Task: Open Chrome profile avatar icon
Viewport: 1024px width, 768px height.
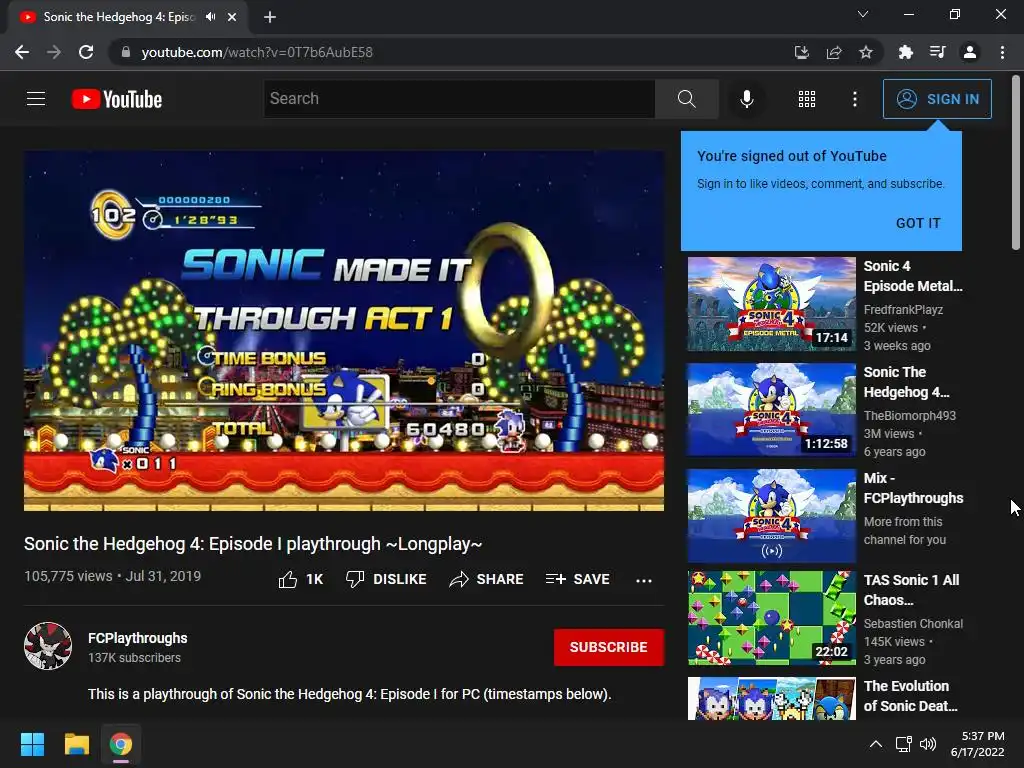Action: click(x=970, y=52)
